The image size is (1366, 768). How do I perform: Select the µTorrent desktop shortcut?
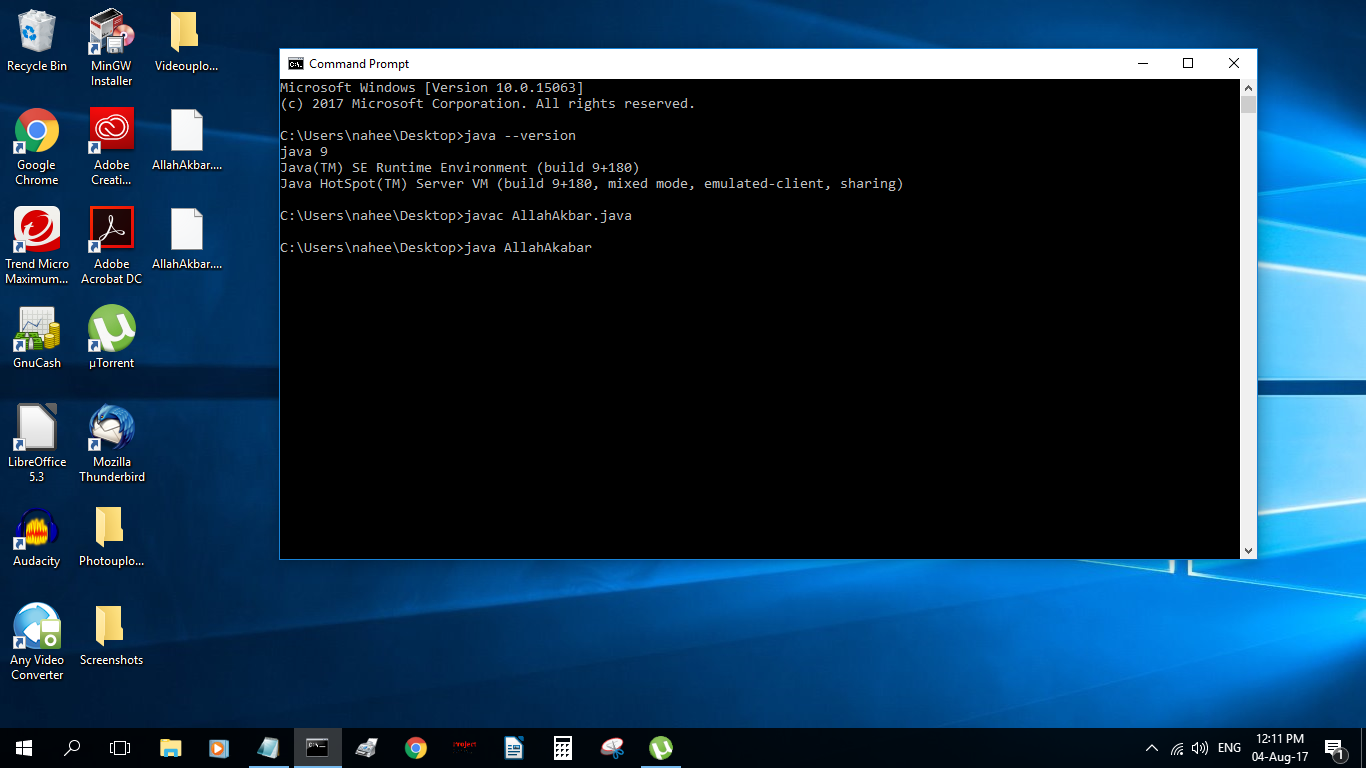tap(112, 338)
